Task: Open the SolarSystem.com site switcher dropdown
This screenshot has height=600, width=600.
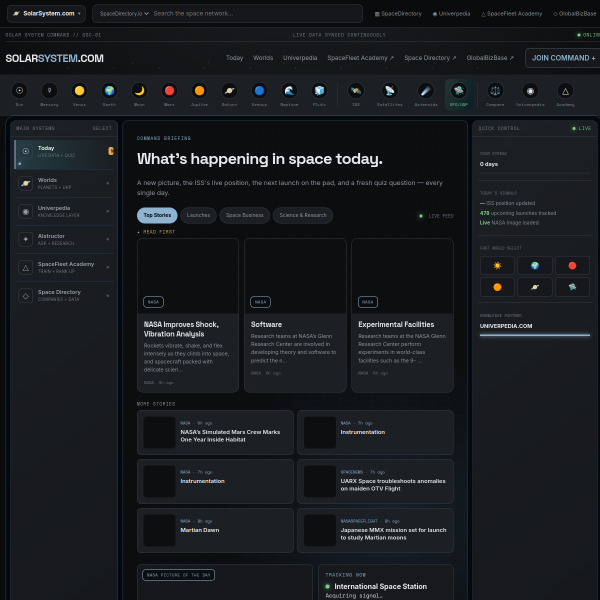Action: coord(46,14)
